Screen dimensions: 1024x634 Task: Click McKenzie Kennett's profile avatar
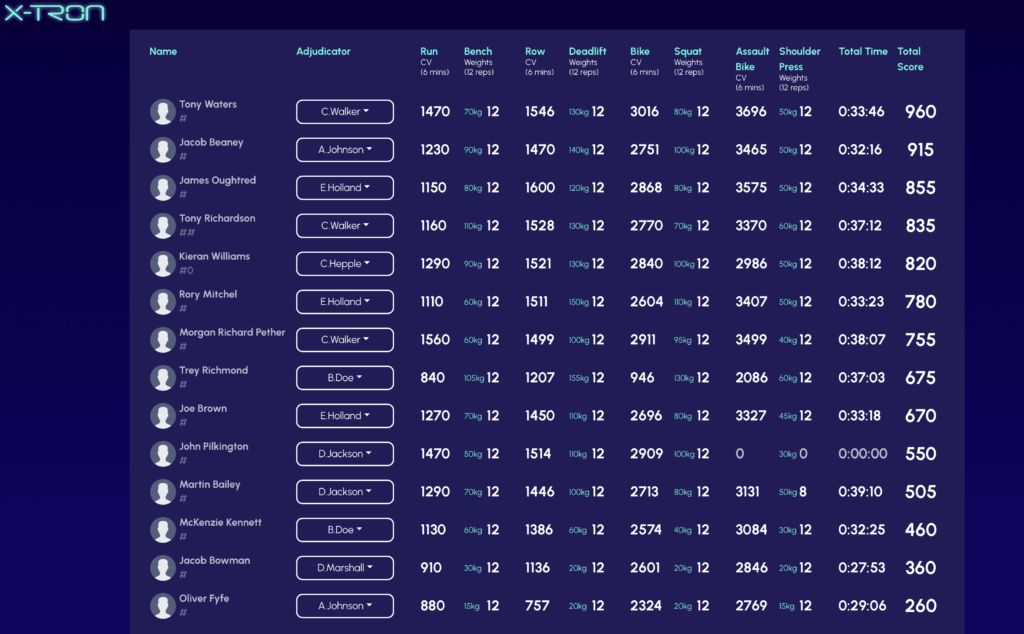pos(163,530)
